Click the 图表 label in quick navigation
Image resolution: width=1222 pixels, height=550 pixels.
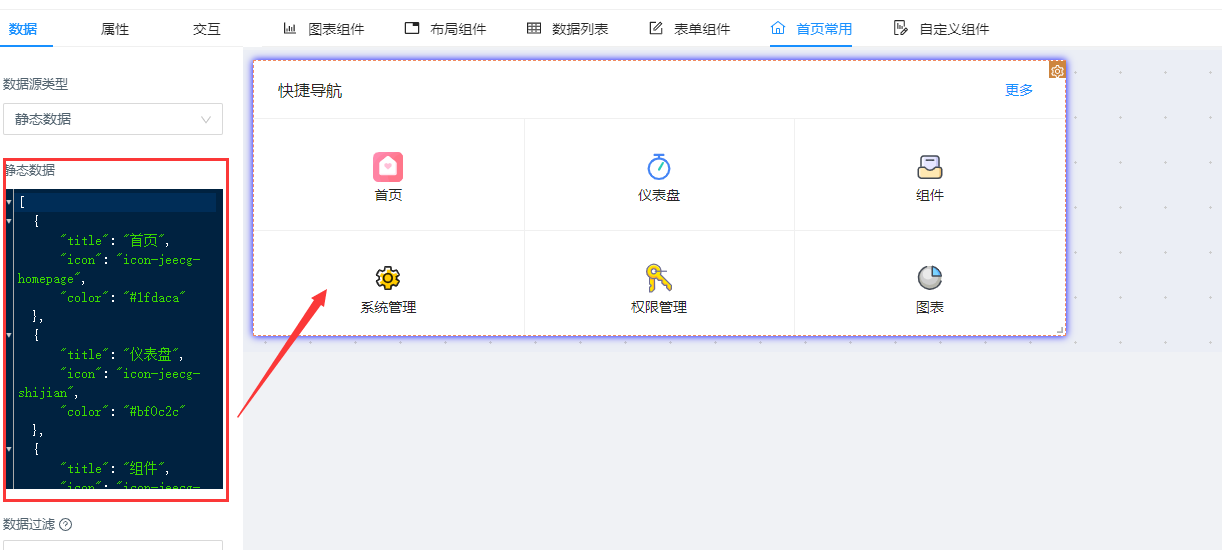(930, 307)
